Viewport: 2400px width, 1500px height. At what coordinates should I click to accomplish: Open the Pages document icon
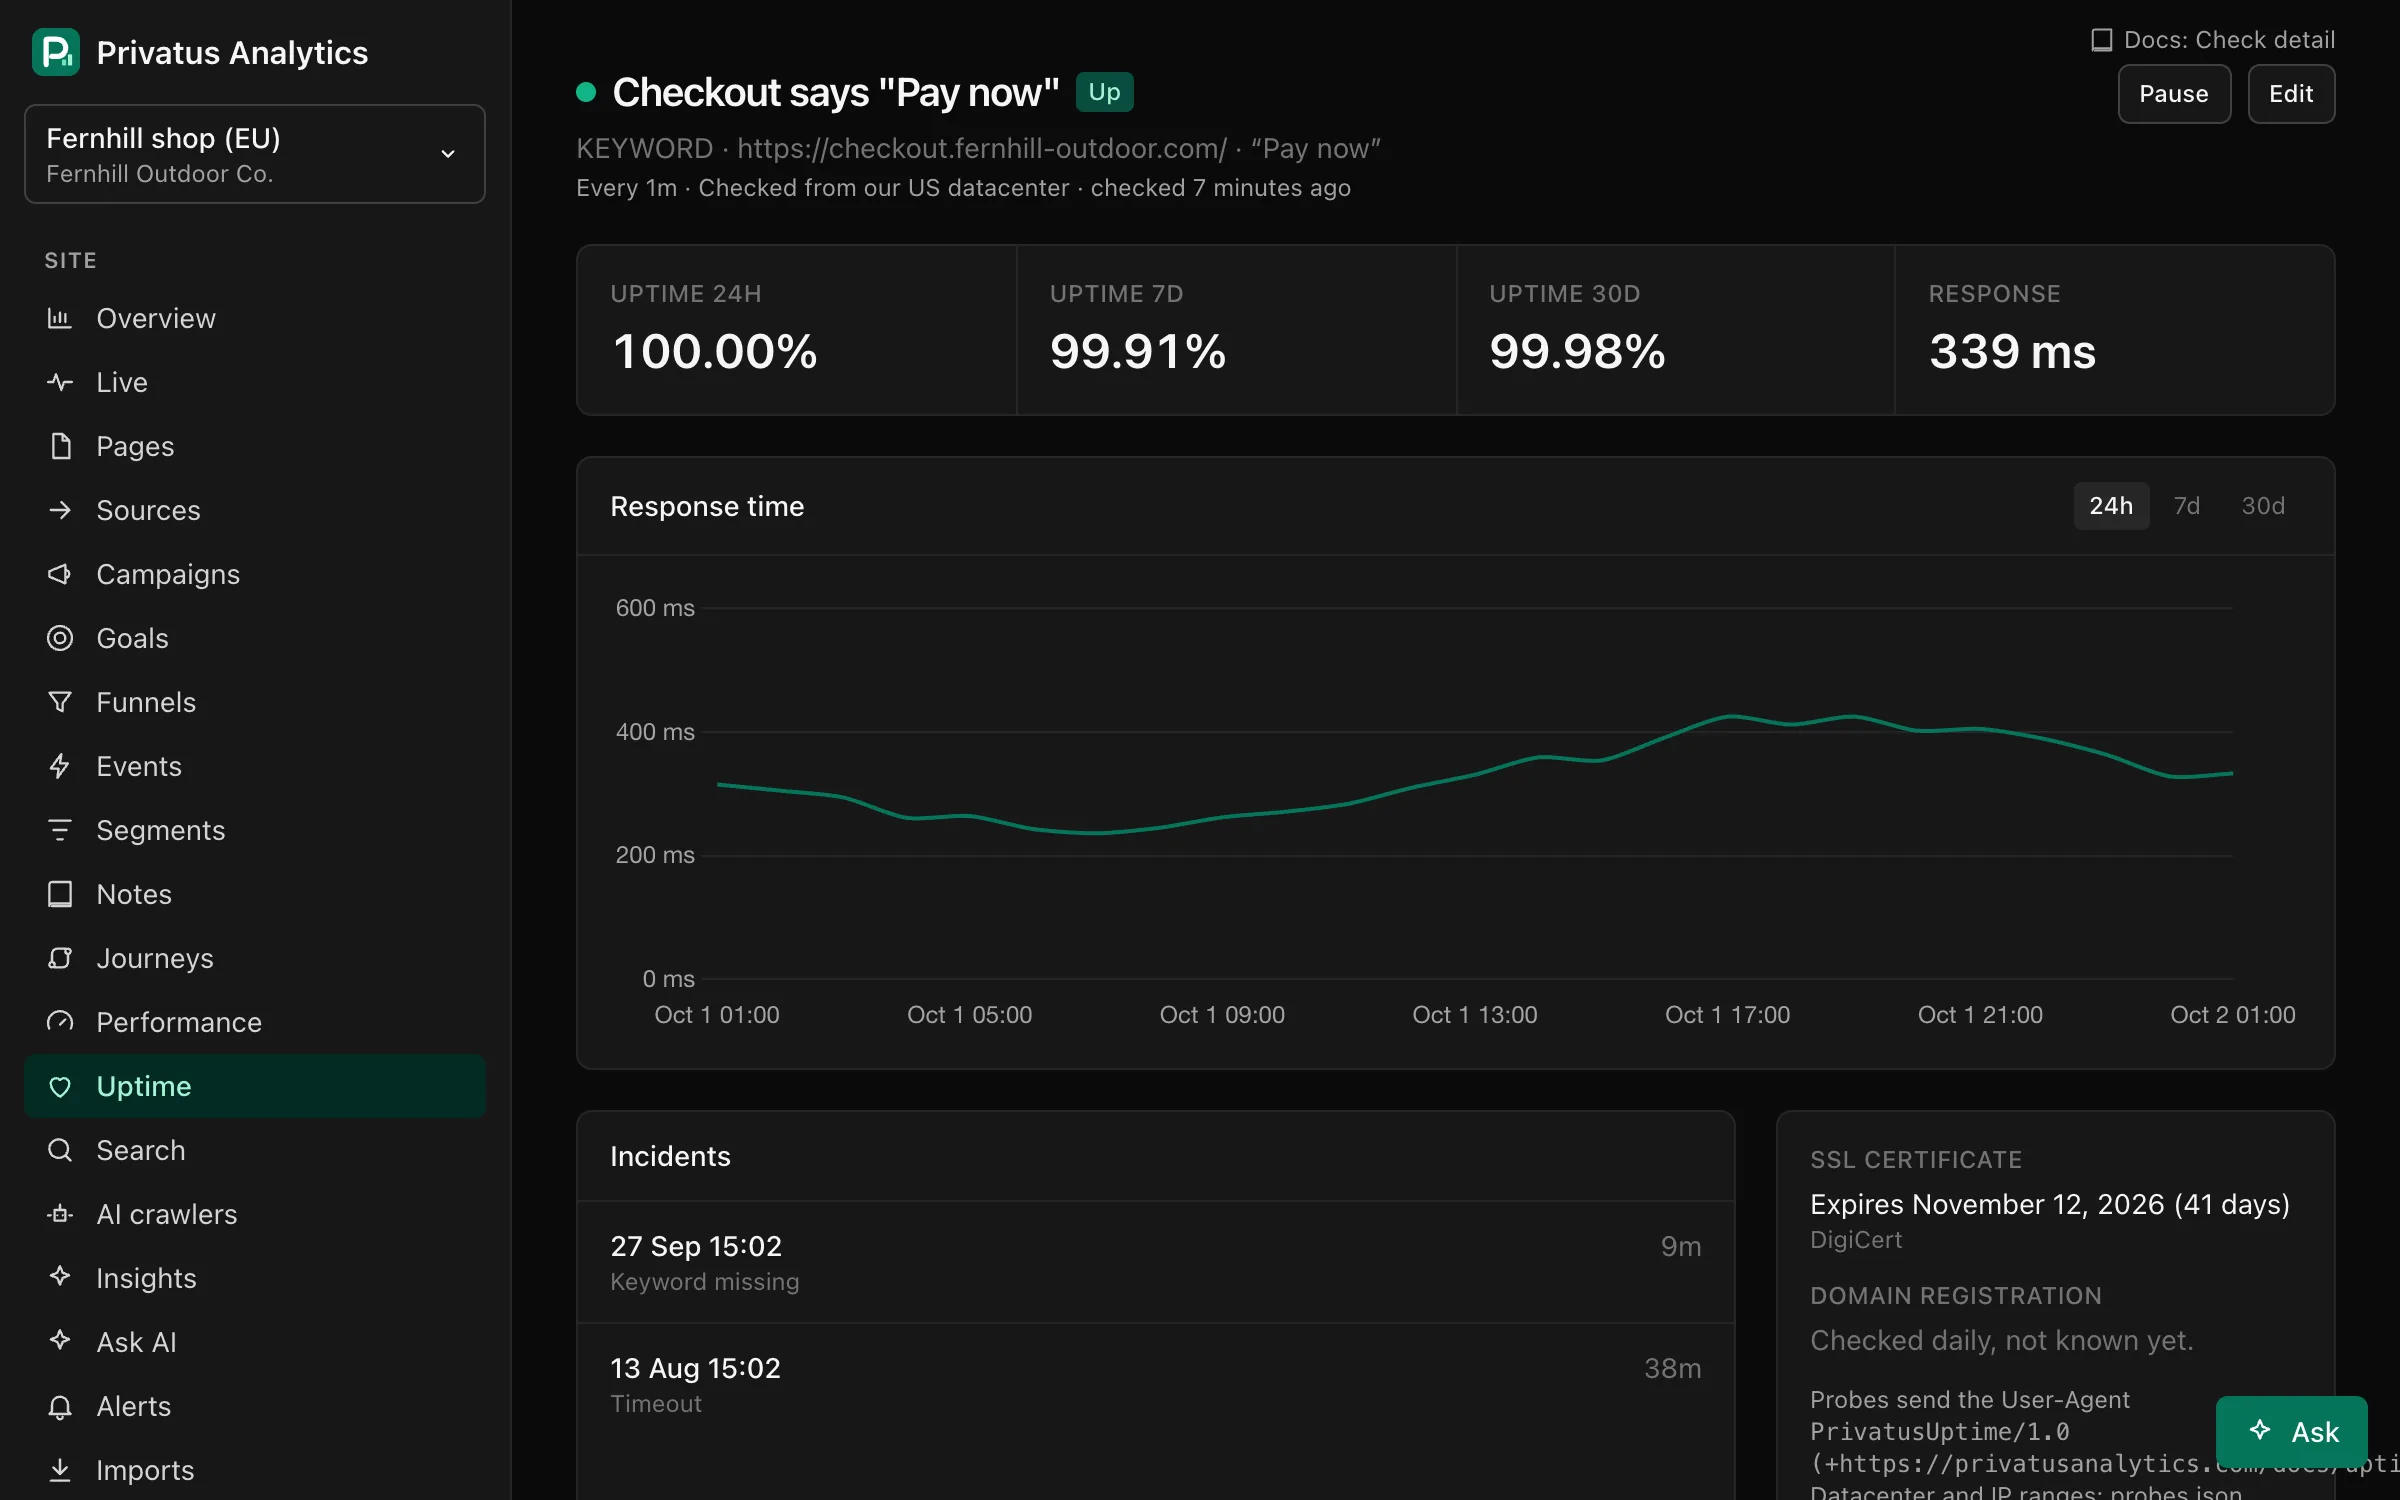[60, 446]
